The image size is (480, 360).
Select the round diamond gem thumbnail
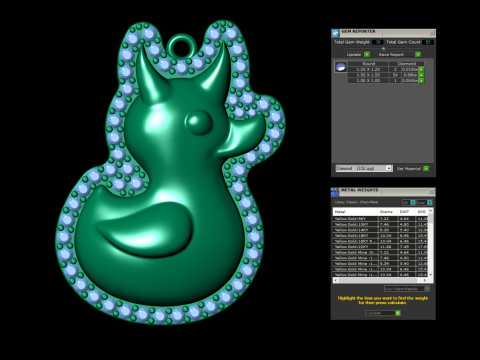[x=340, y=67]
